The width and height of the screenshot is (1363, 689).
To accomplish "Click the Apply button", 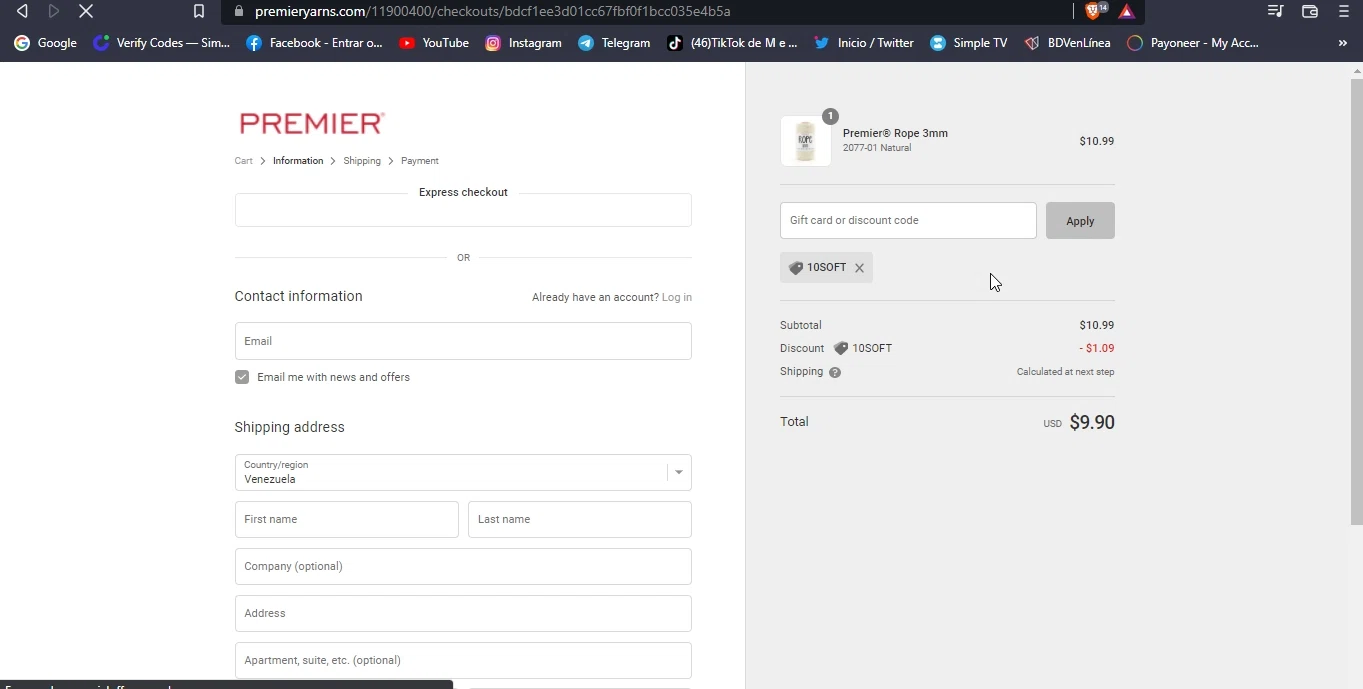I will click(x=1080, y=221).
